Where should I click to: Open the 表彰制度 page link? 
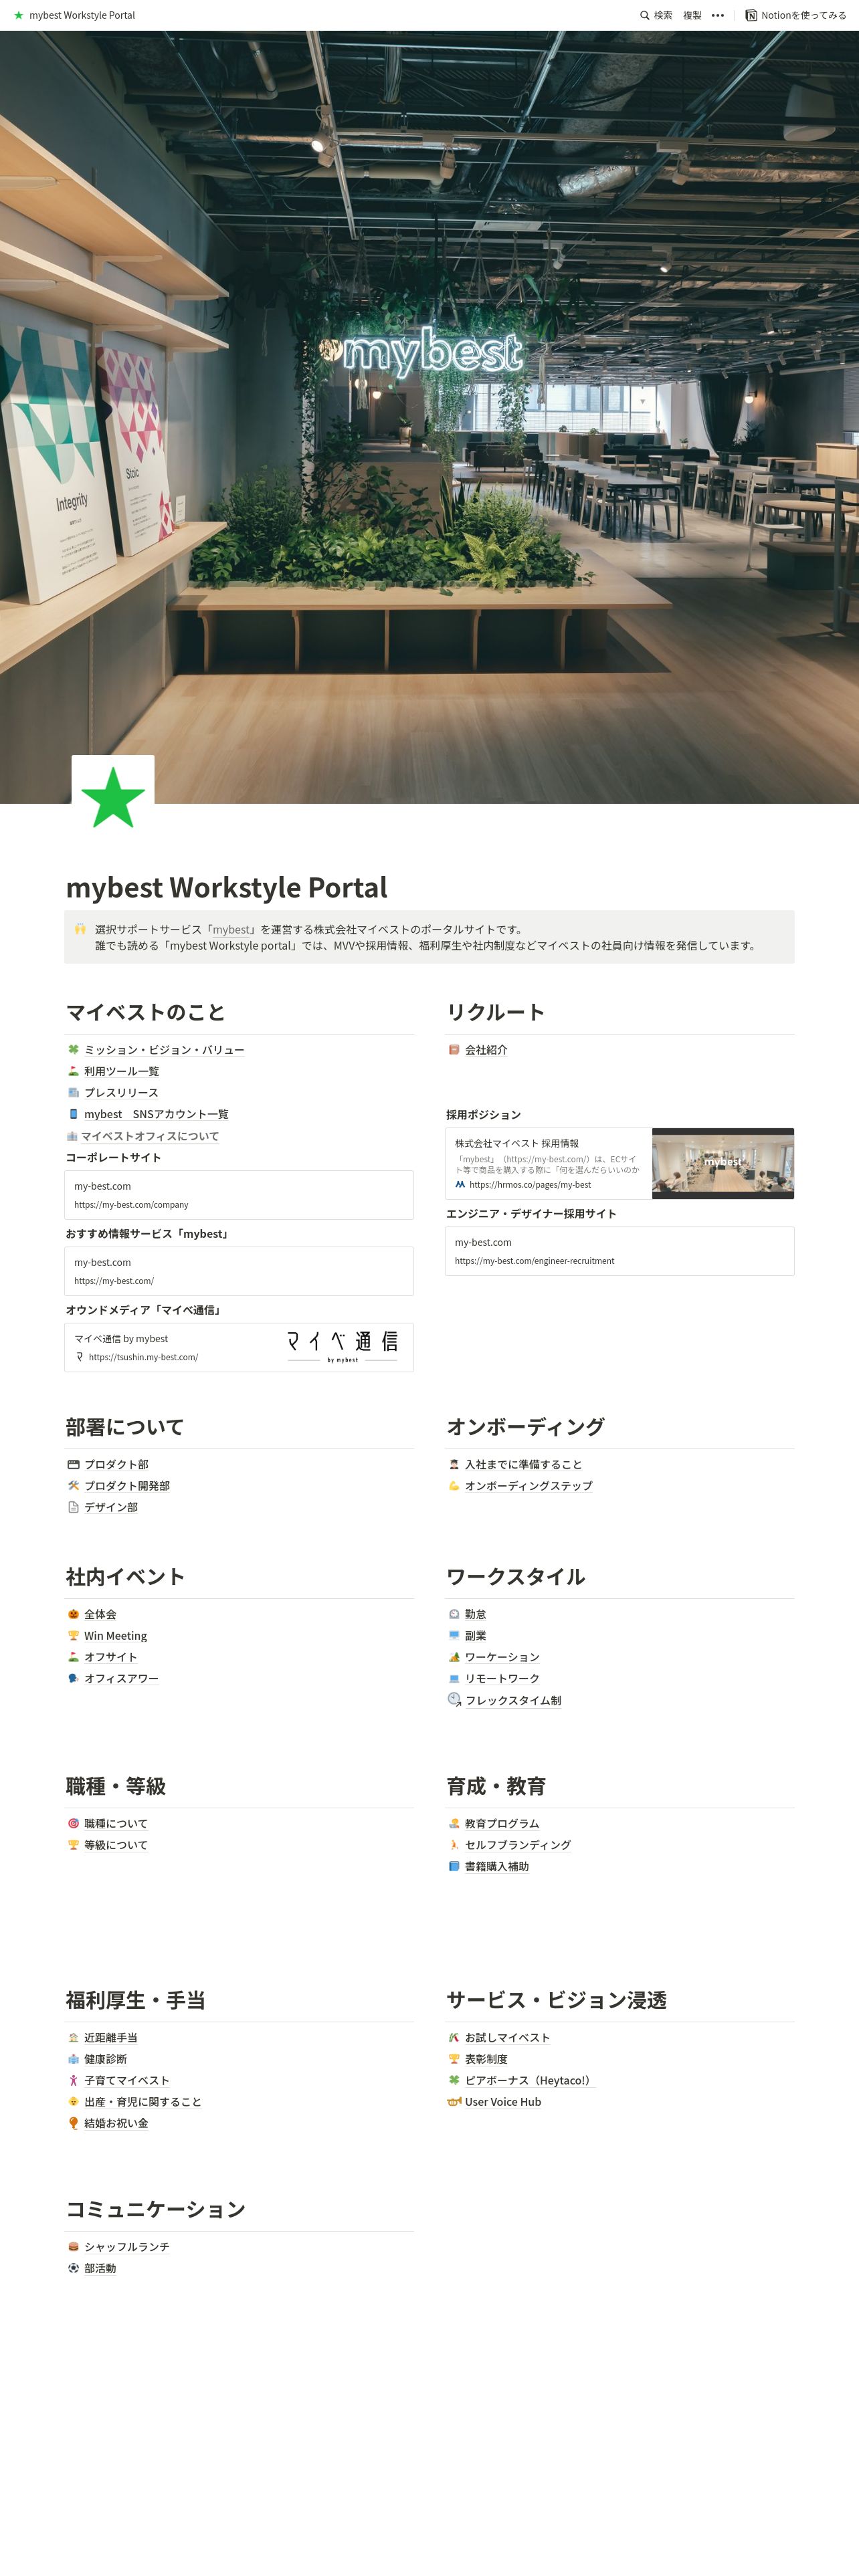click(x=486, y=2059)
